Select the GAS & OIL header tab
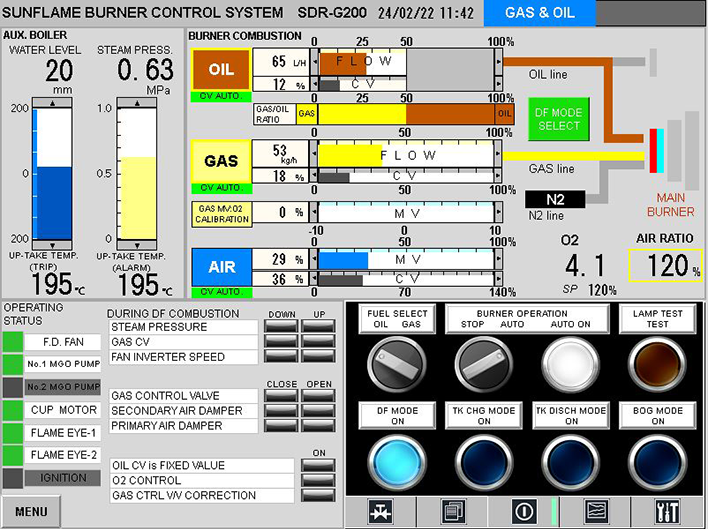Screen dimensions: 708x529 [x=539, y=13]
